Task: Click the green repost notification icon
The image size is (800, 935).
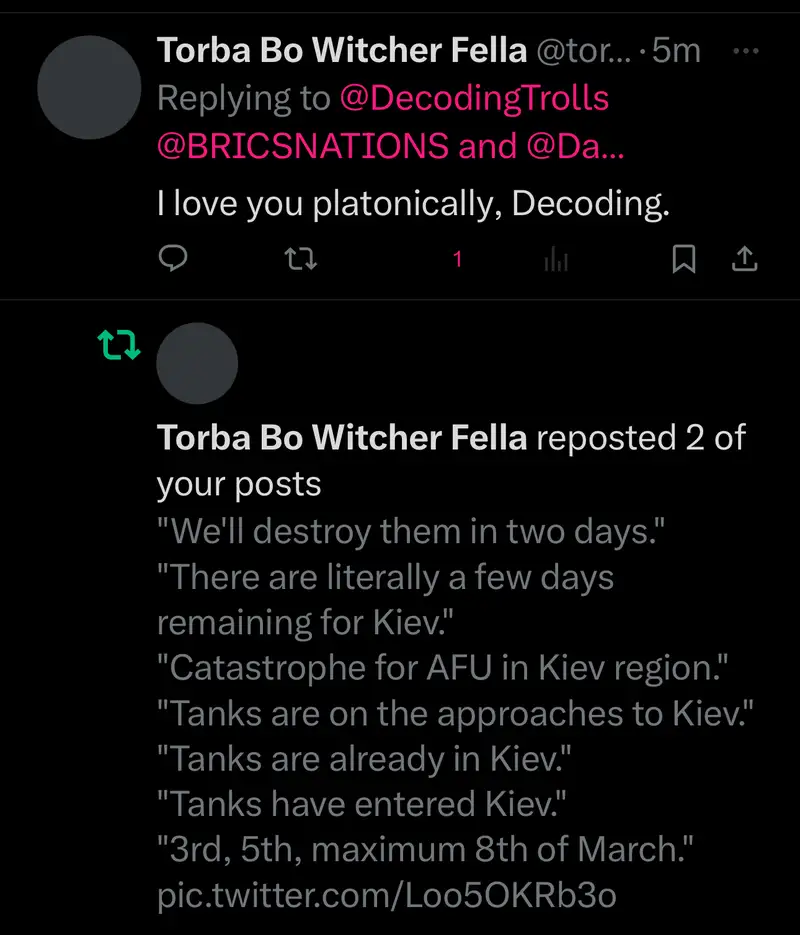Action: tap(119, 346)
